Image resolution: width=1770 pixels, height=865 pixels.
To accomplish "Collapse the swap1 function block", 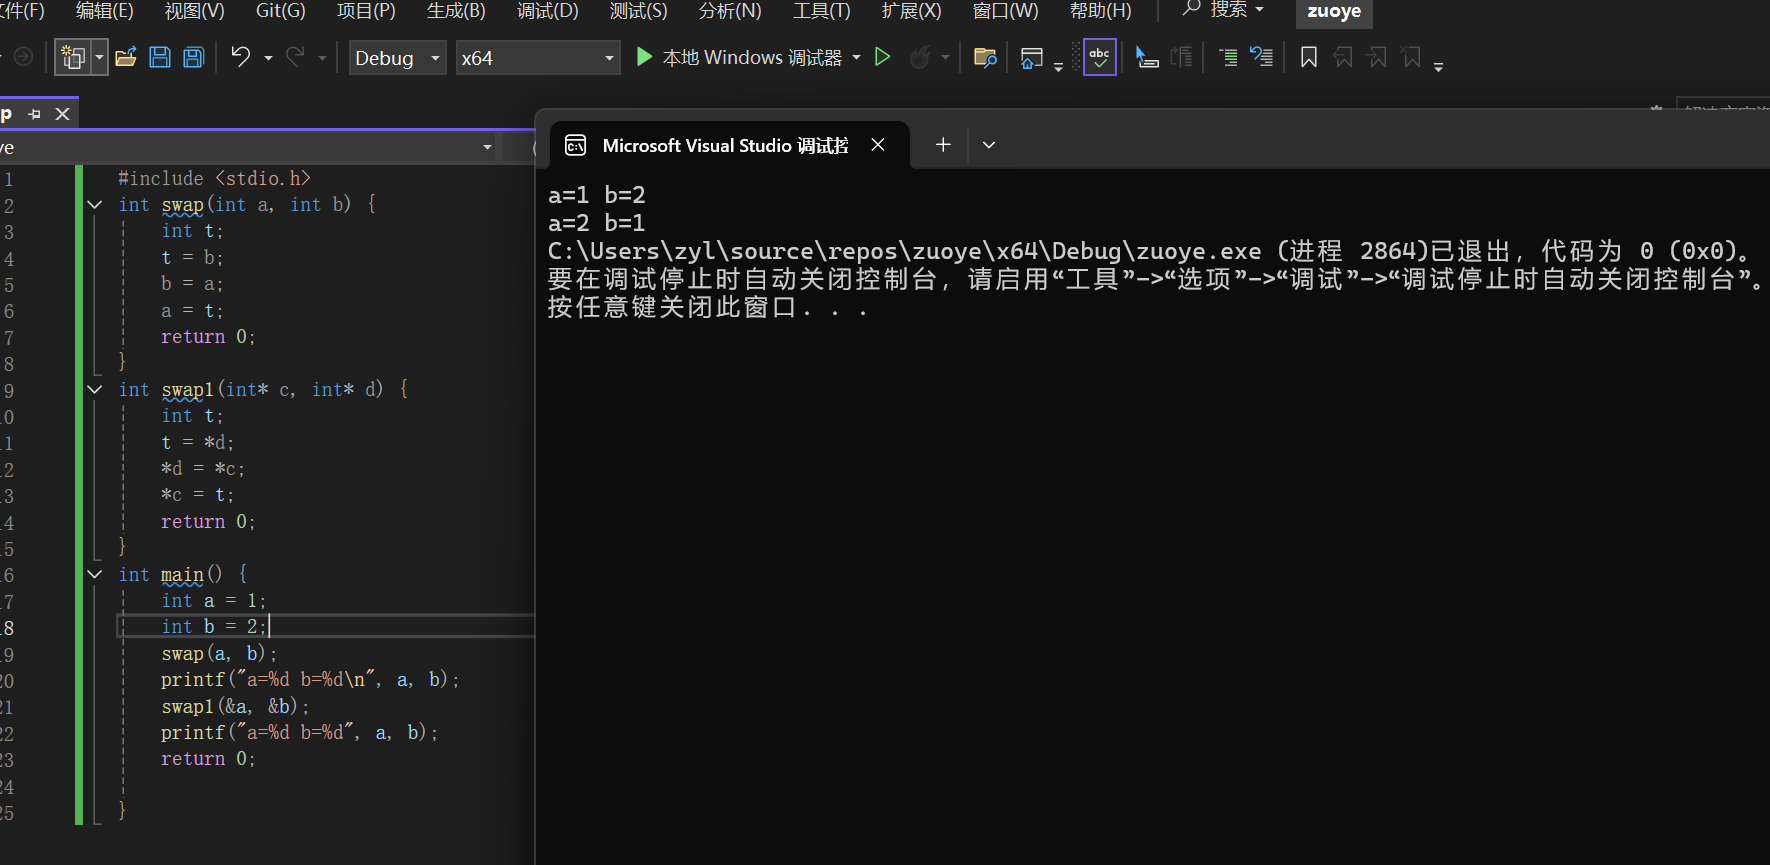I will 95,390.
